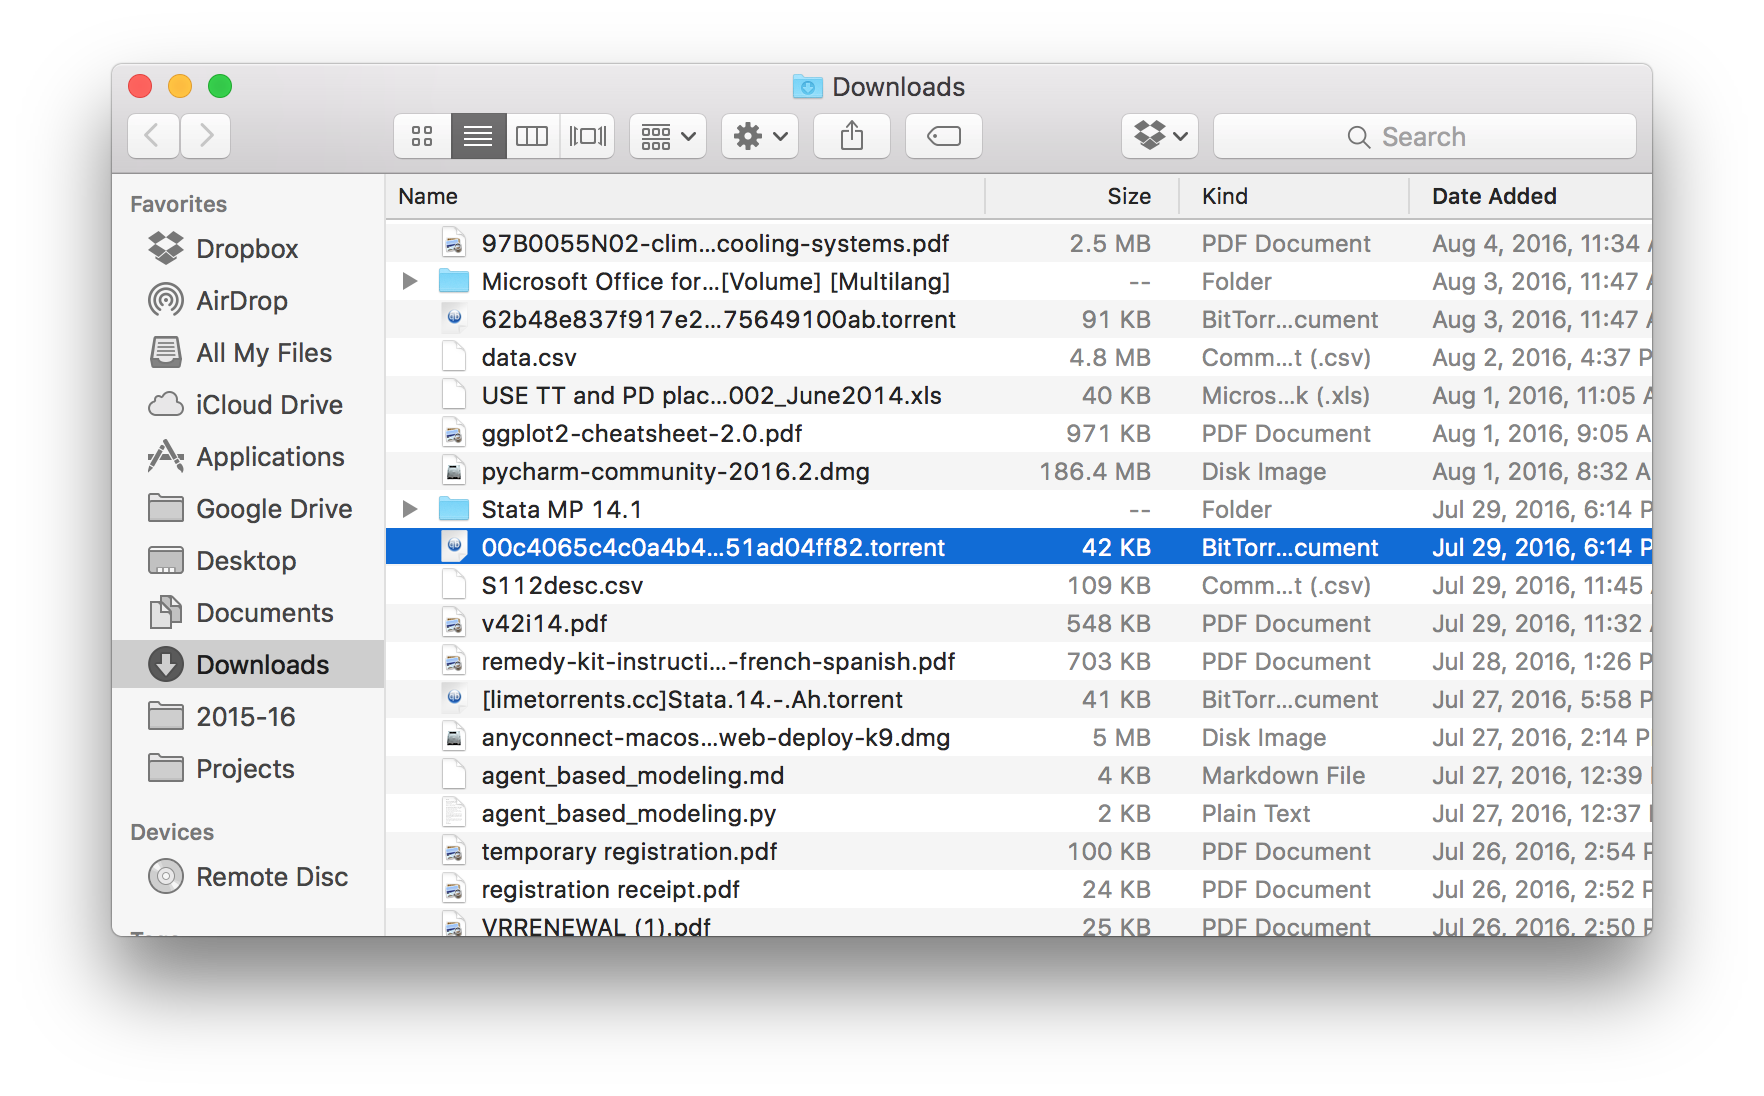Select remedy-kit-instructi french-spanish PDF
This screenshot has height=1096, width=1764.
click(x=1019, y=662)
